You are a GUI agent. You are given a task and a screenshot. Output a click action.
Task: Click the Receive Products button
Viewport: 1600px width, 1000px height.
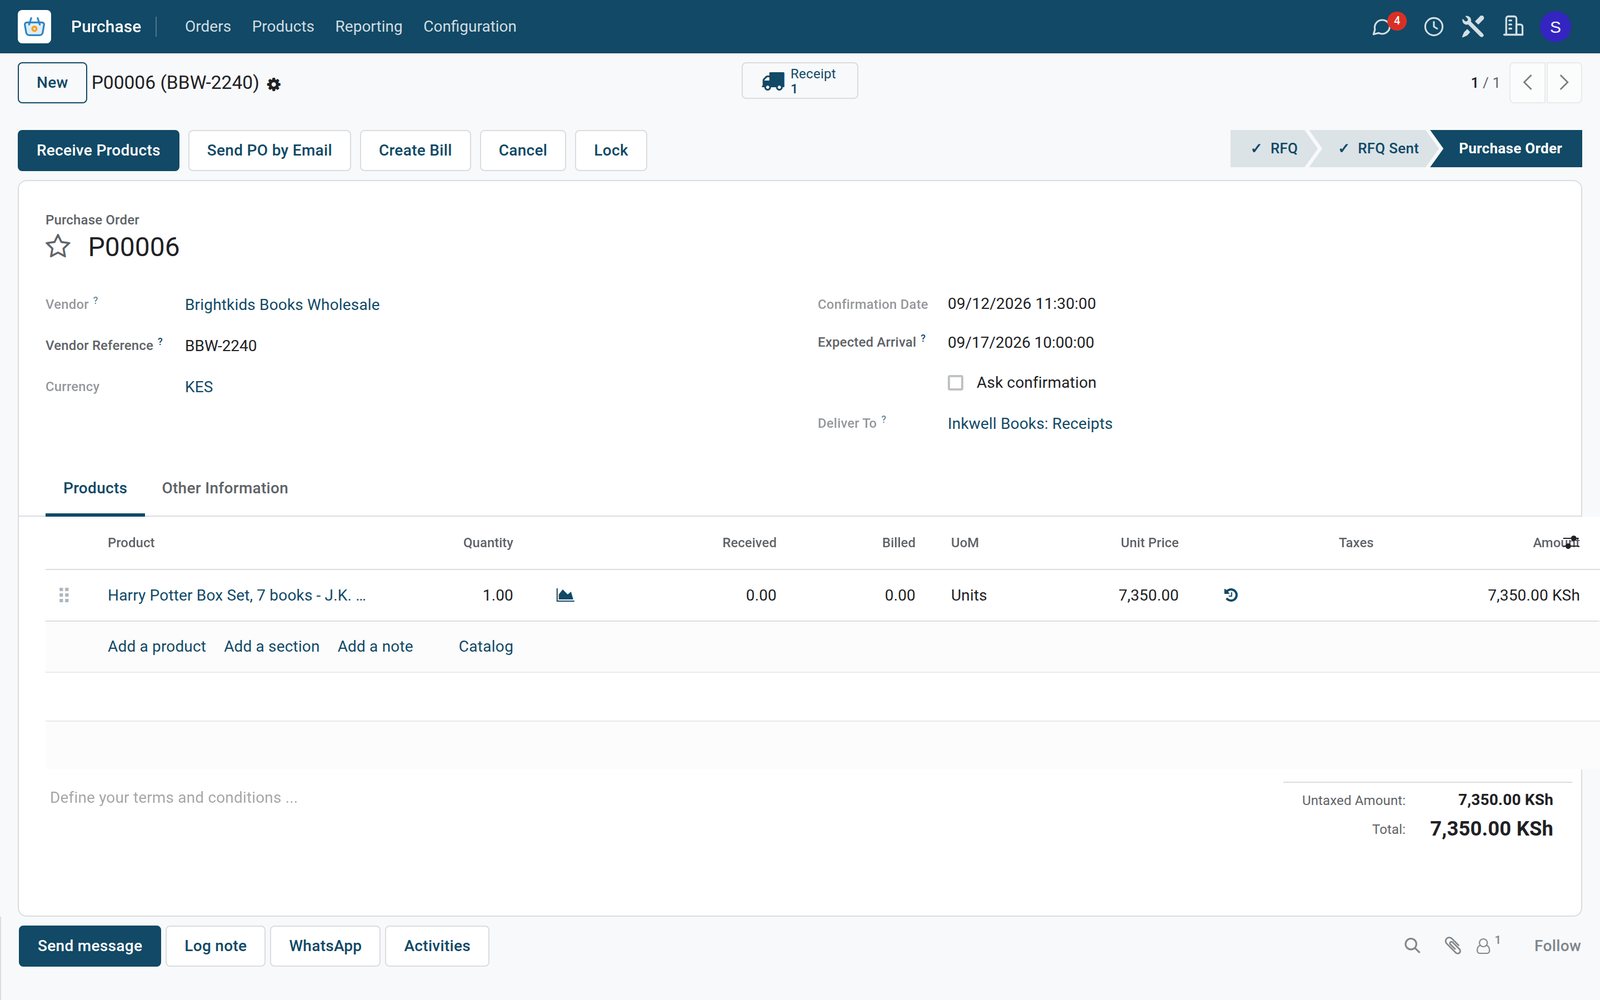(98, 150)
